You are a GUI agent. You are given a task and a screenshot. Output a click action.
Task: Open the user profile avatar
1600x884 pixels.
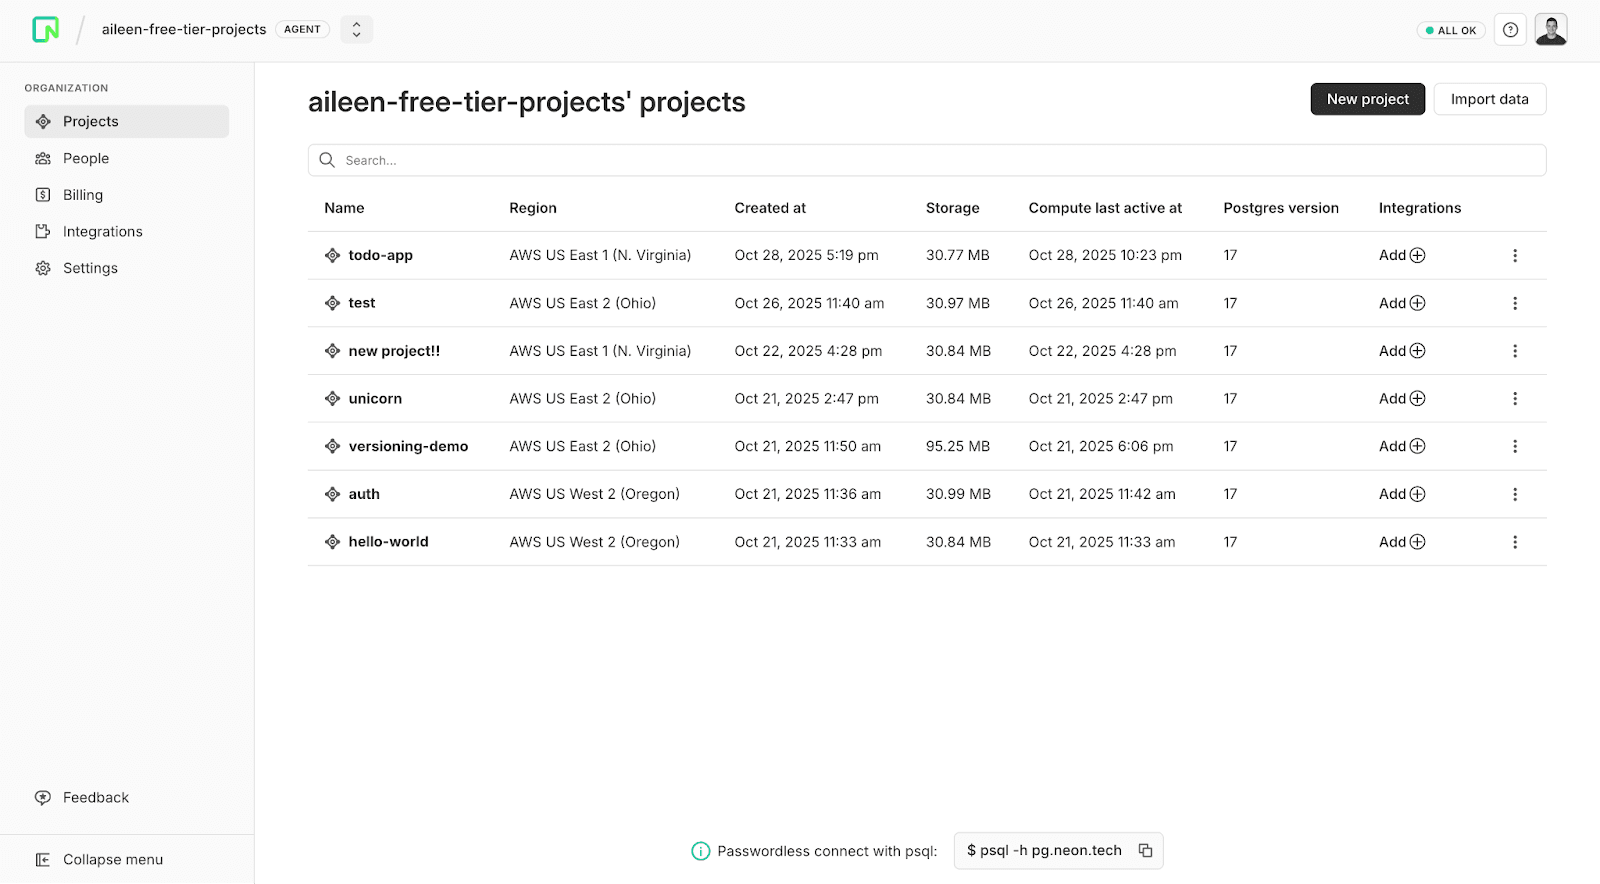pos(1550,30)
